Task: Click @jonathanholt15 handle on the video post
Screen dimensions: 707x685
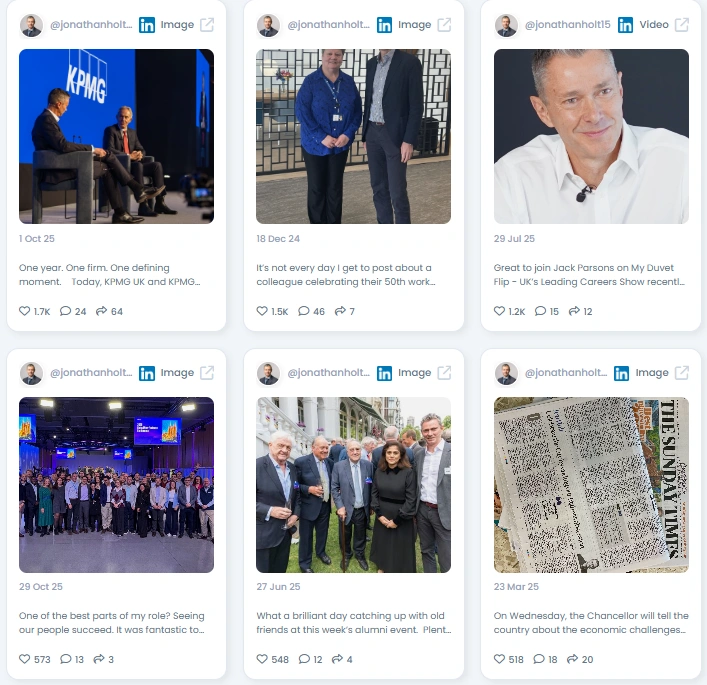Action: point(568,25)
